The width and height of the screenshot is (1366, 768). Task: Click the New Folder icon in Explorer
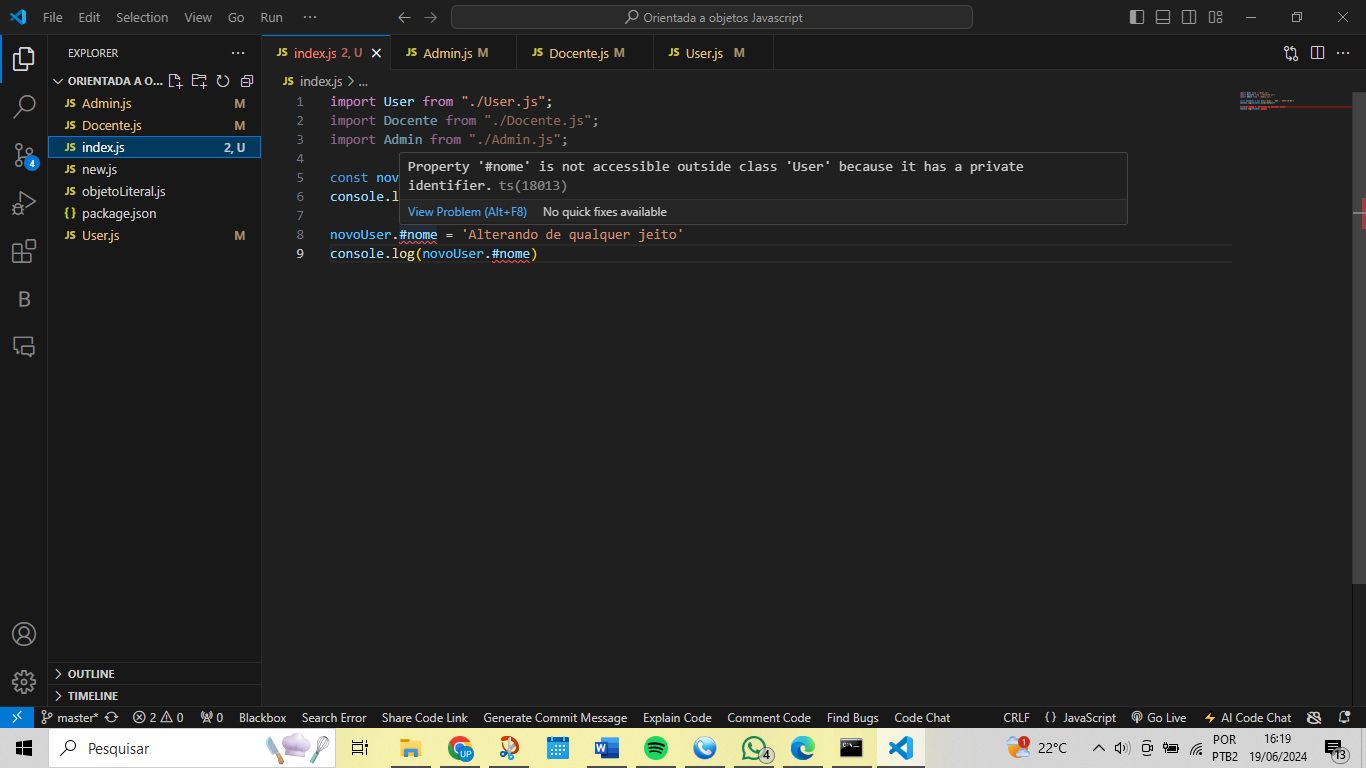(x=199, y=81)
